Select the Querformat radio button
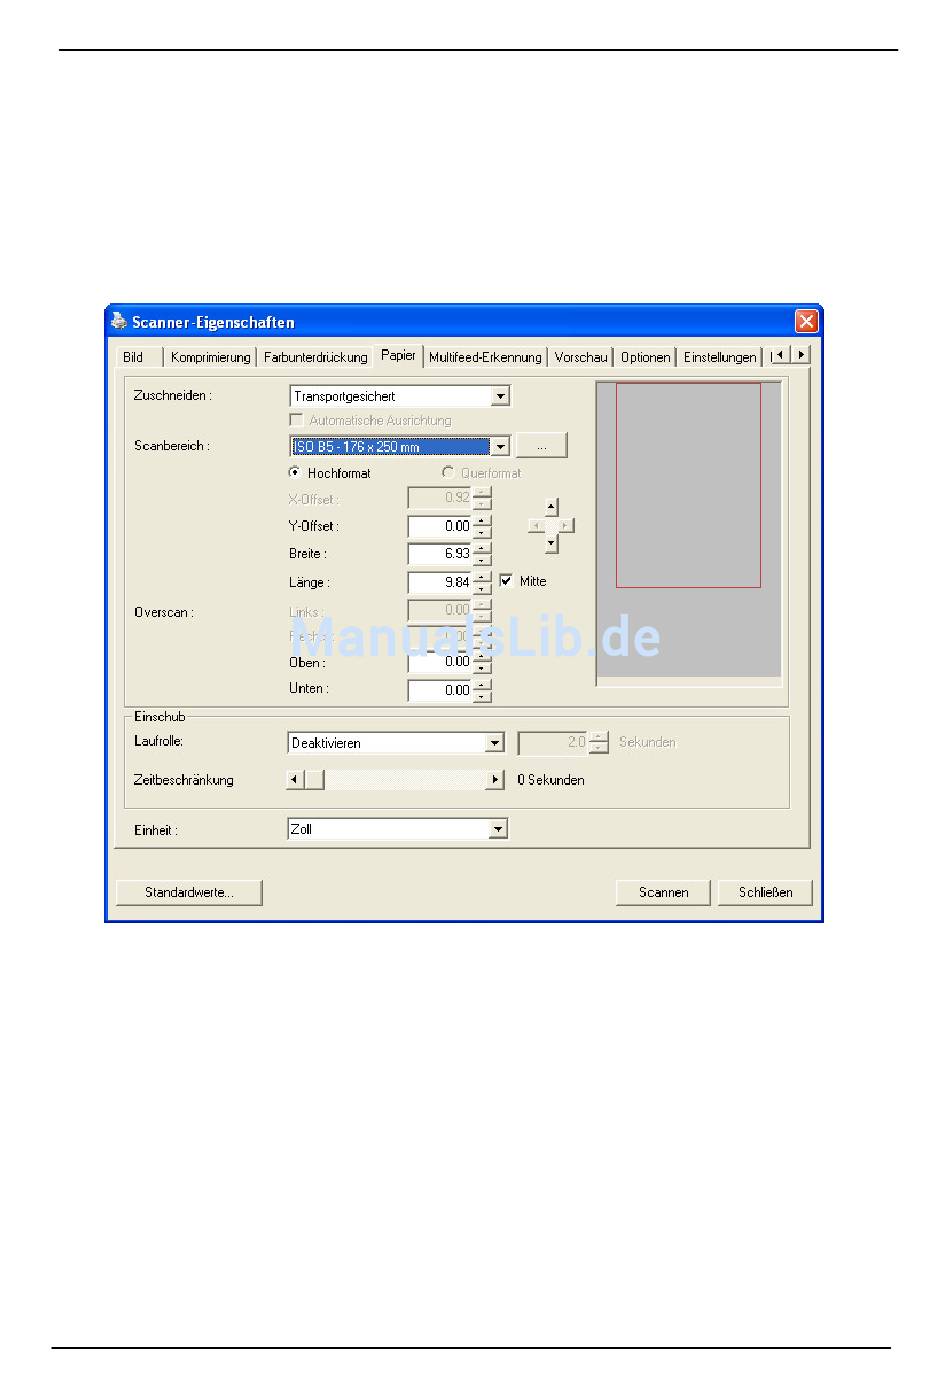Screen dimensions: 950x1381 [448, 472]
